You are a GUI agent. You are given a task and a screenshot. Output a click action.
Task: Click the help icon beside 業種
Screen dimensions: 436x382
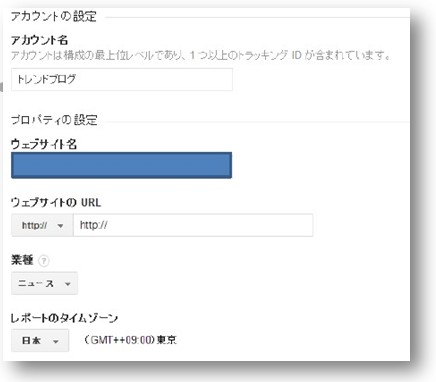point(44,261)
